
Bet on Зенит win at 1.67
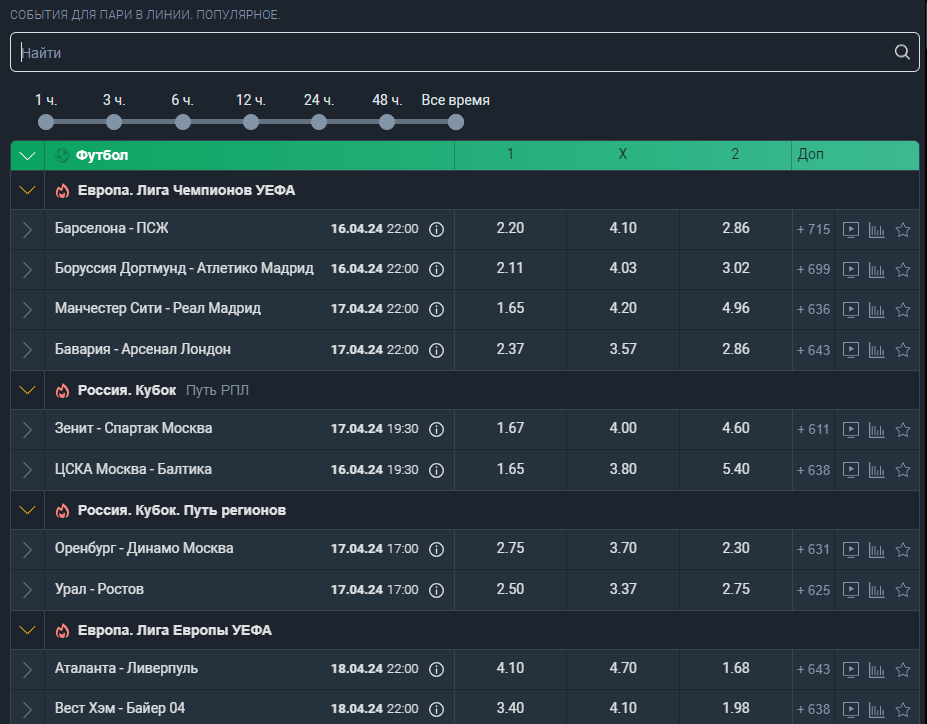click(510, 428)
